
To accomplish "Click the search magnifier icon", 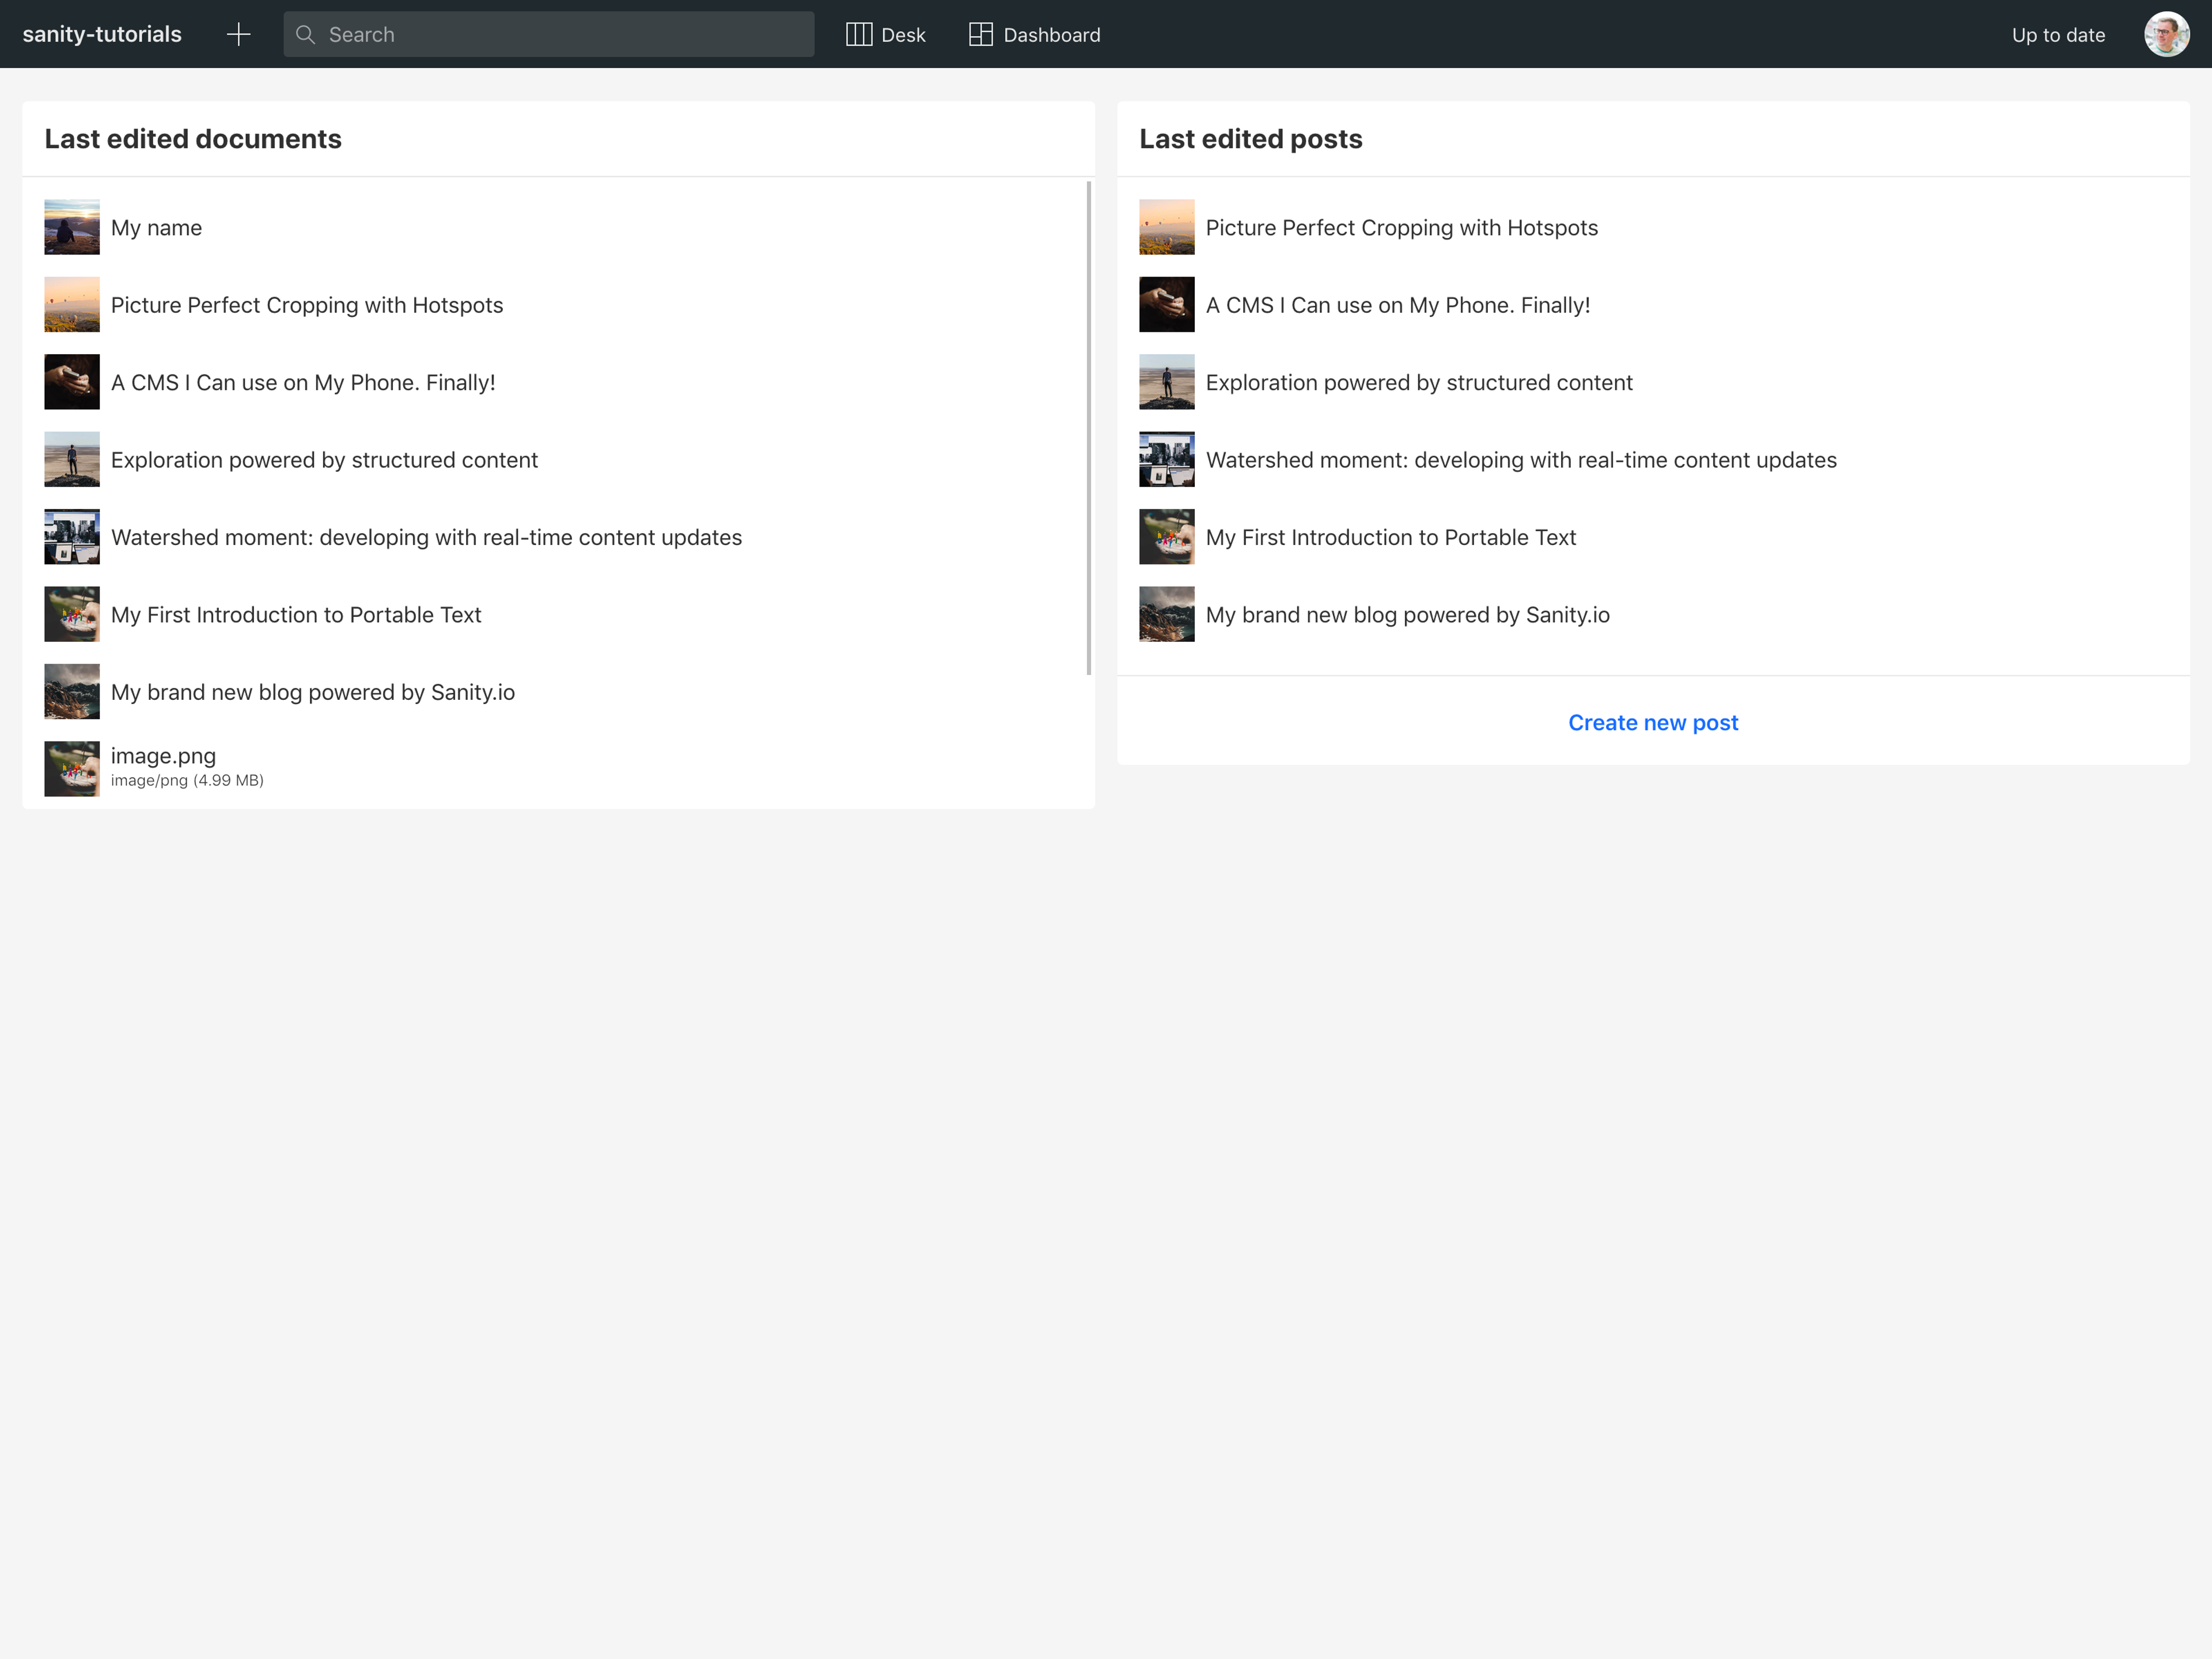I will click(306, 35).
